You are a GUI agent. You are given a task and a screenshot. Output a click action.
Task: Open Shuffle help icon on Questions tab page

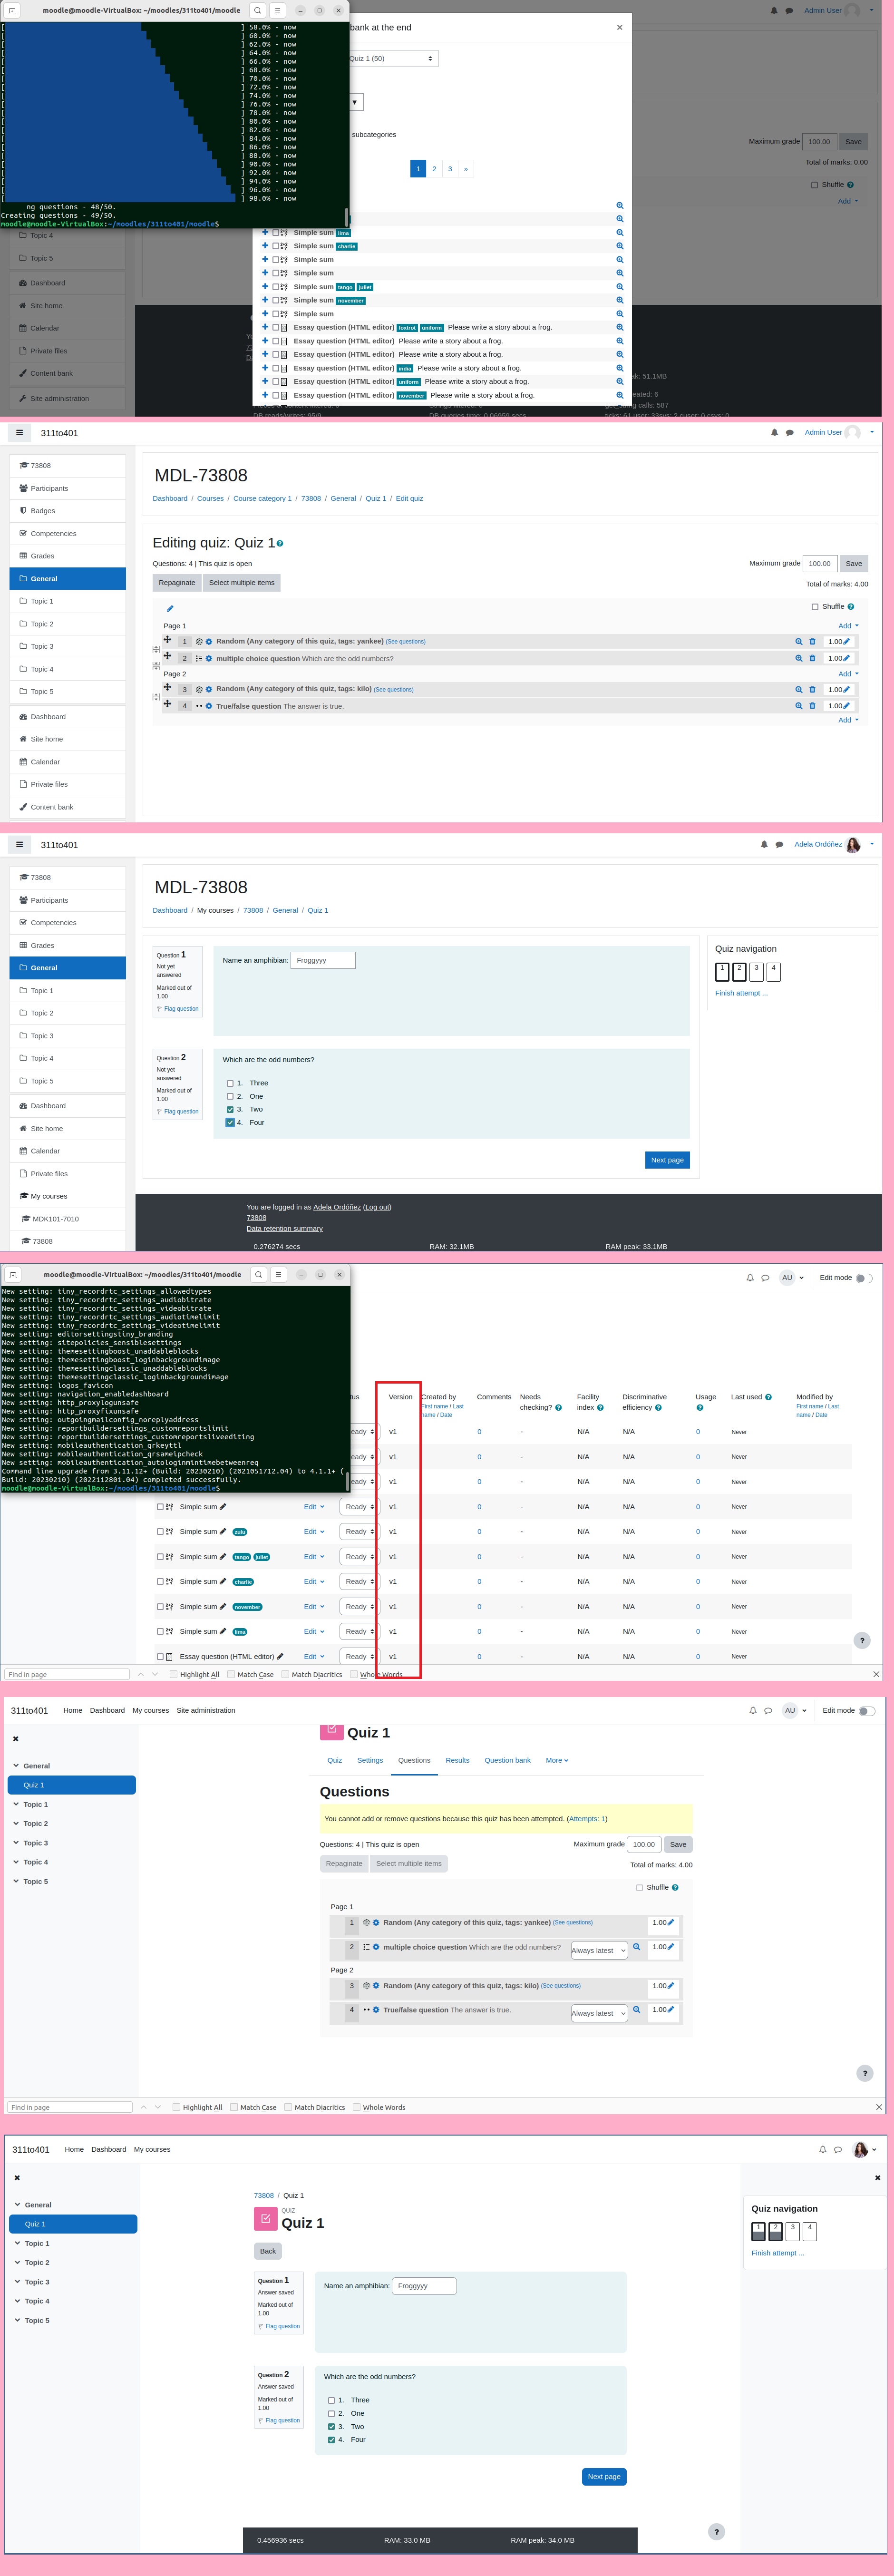pyautogui.click(x=675, y=1888)
